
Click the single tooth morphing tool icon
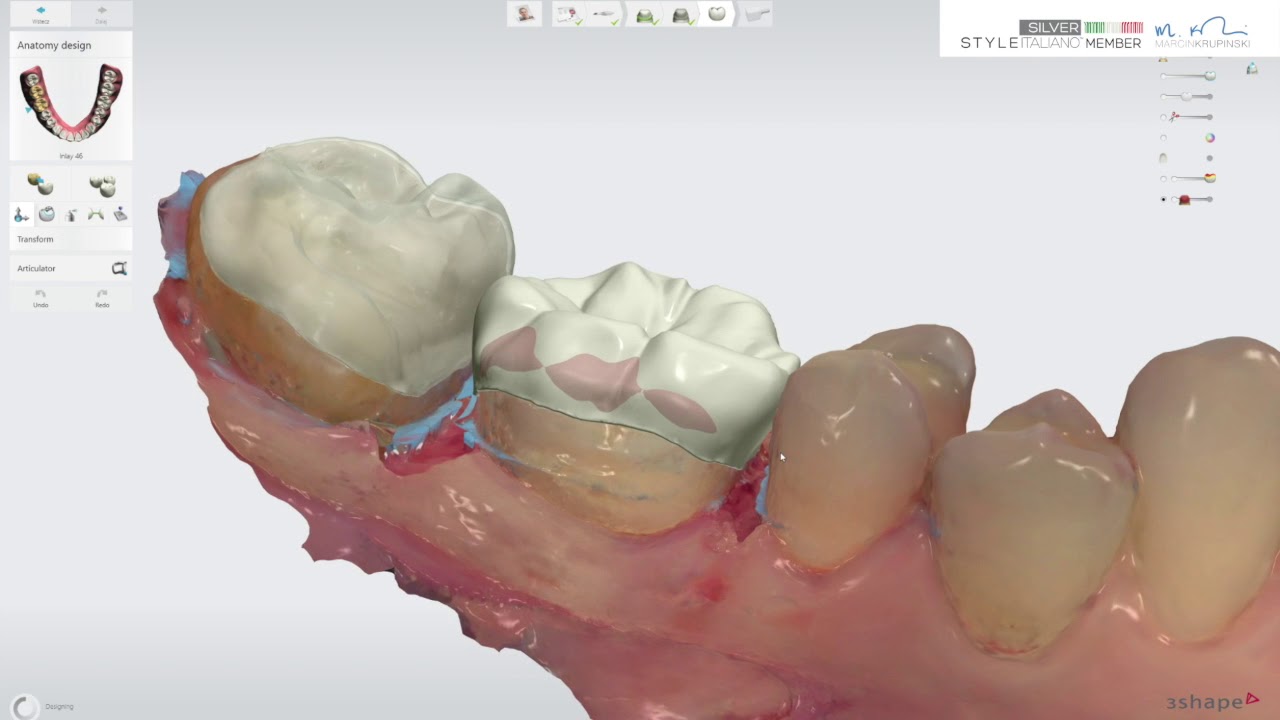click(x=40, y=184)
